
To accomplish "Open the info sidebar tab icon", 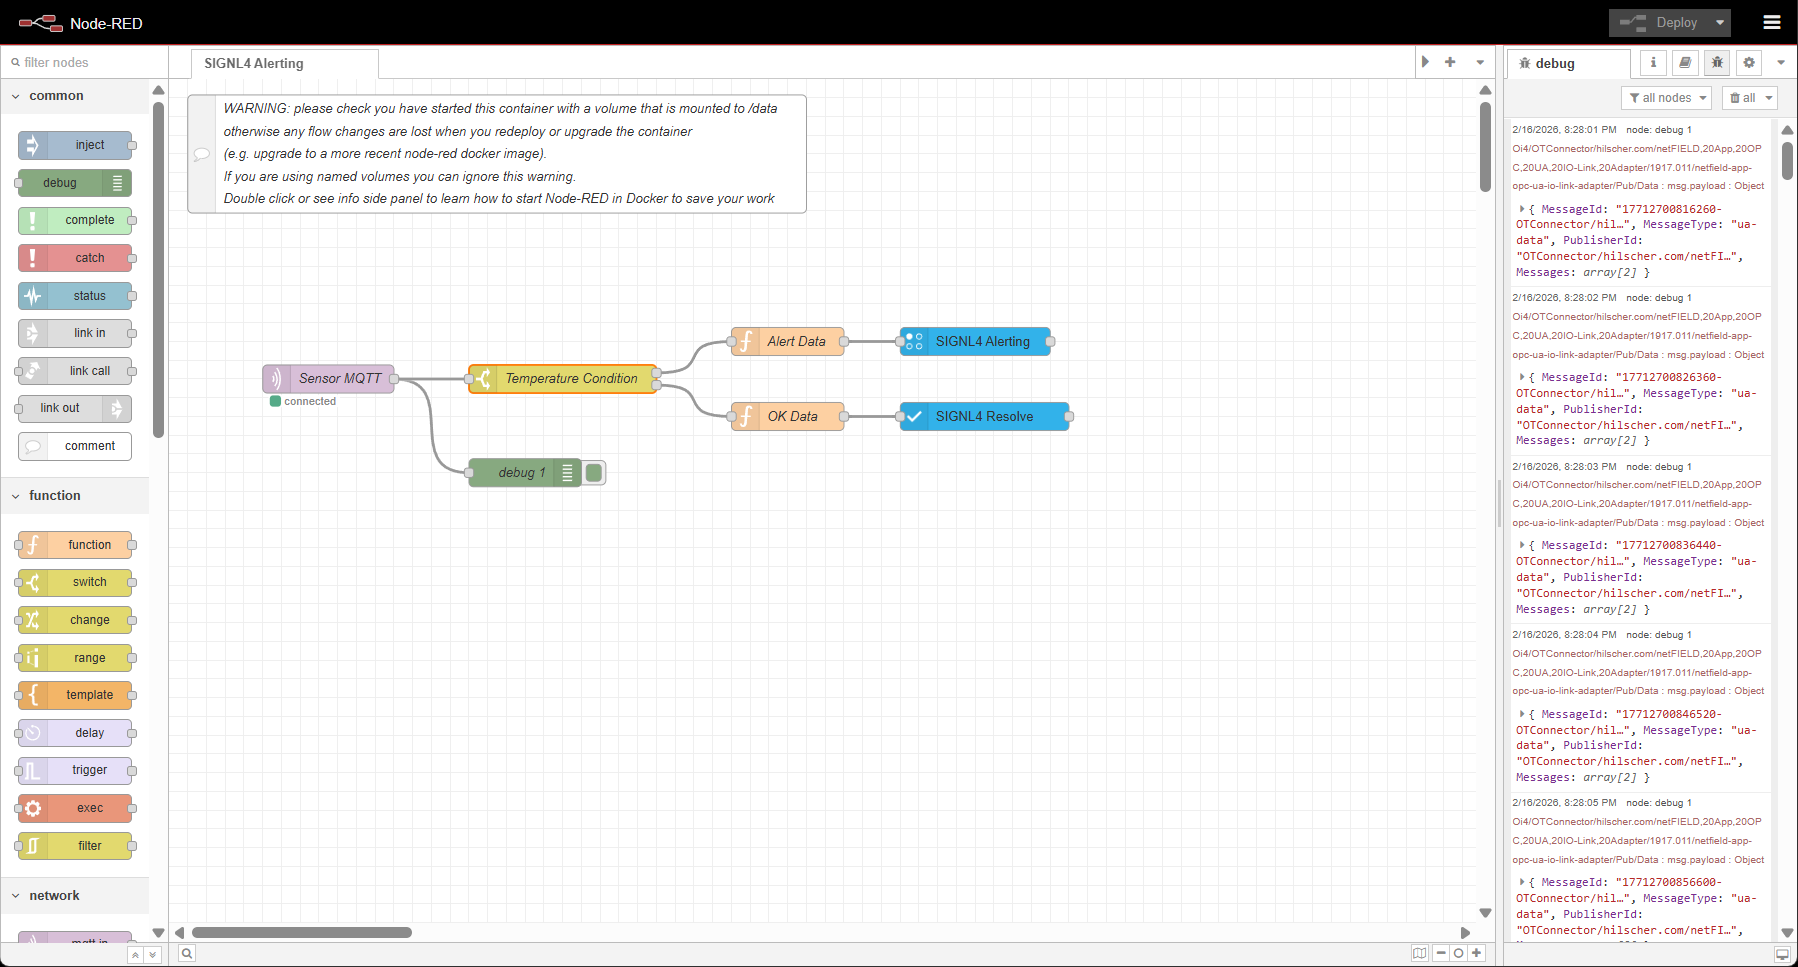I will pos(1653,62).
